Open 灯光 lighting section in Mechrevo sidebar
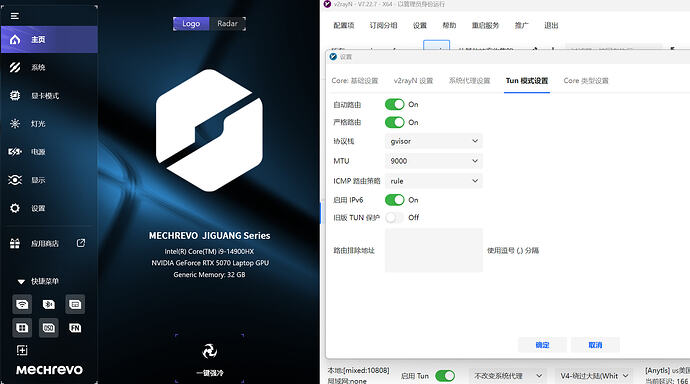 pyautogui.click(x=49, y=124)
